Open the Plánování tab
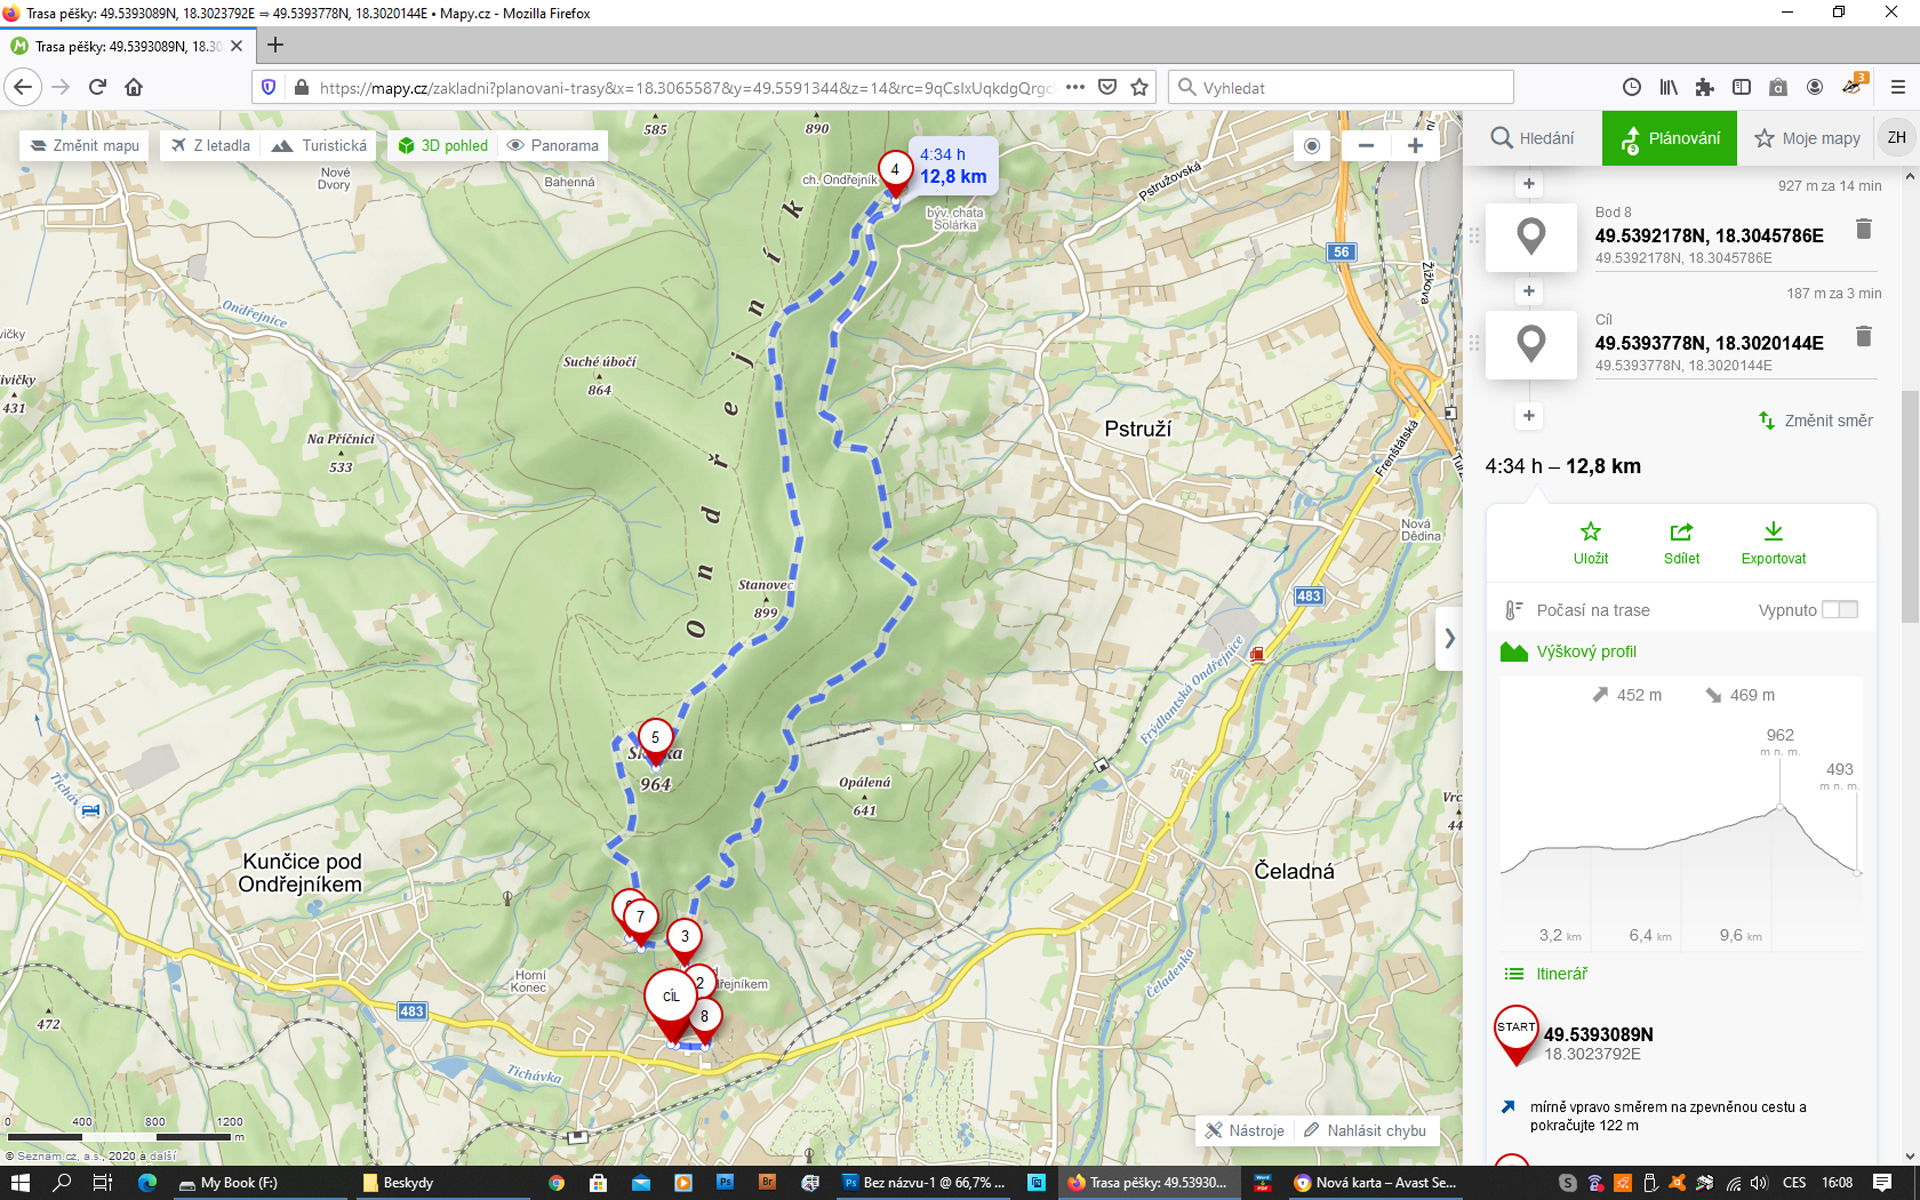Viewport: 1920px width, 1200px height. click(x=1669, y=138)
